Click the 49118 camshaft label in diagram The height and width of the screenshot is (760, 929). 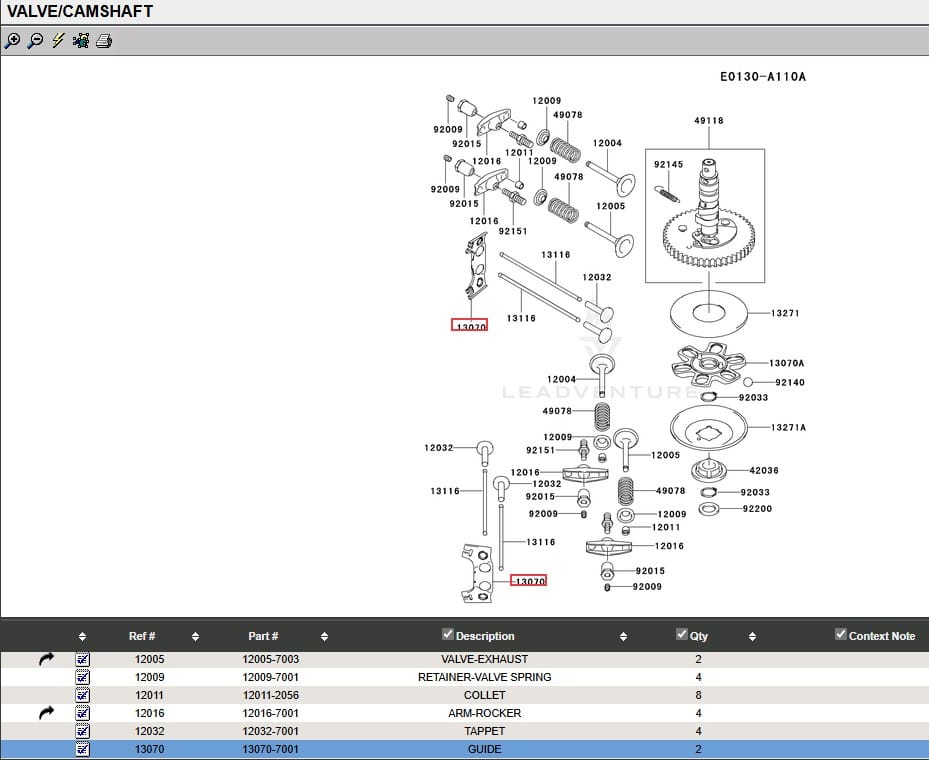[708, 121]
